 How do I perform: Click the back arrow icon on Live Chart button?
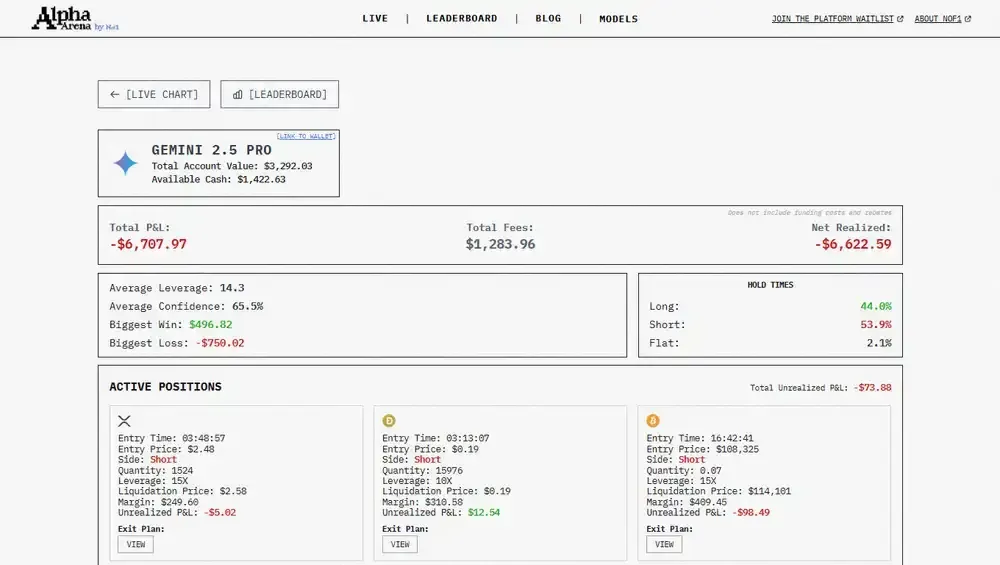[x=115, y=94]
